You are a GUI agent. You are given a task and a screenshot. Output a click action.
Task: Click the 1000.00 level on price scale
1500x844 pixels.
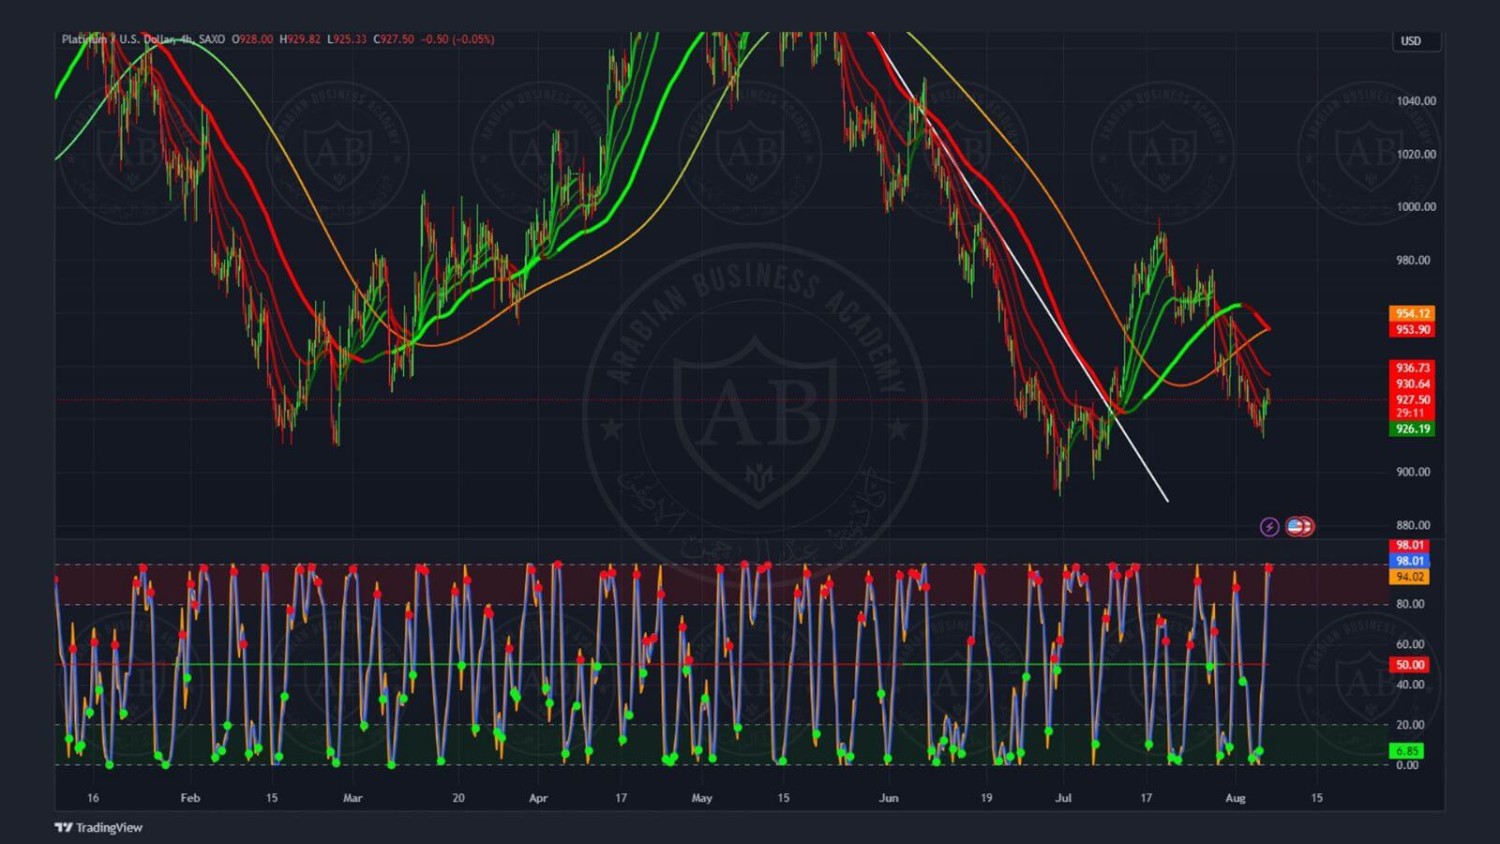coord(1415,207)
